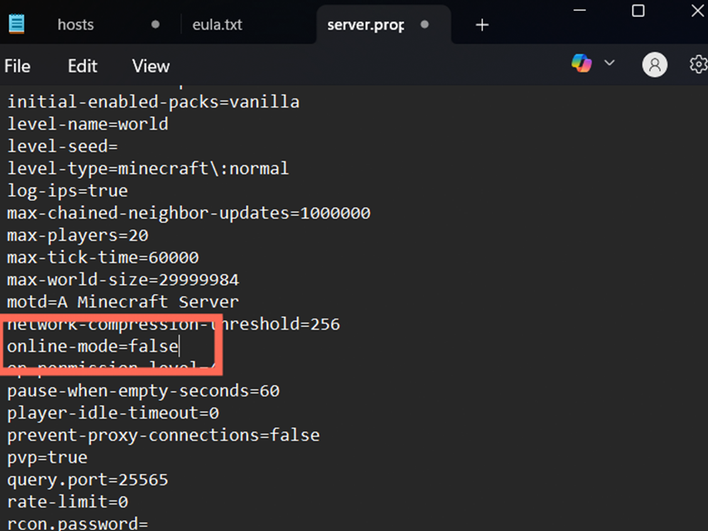Switch to the eula.txt tab
Screen dimensions: 708x531
pyautogui.click(x=217, y=24)
